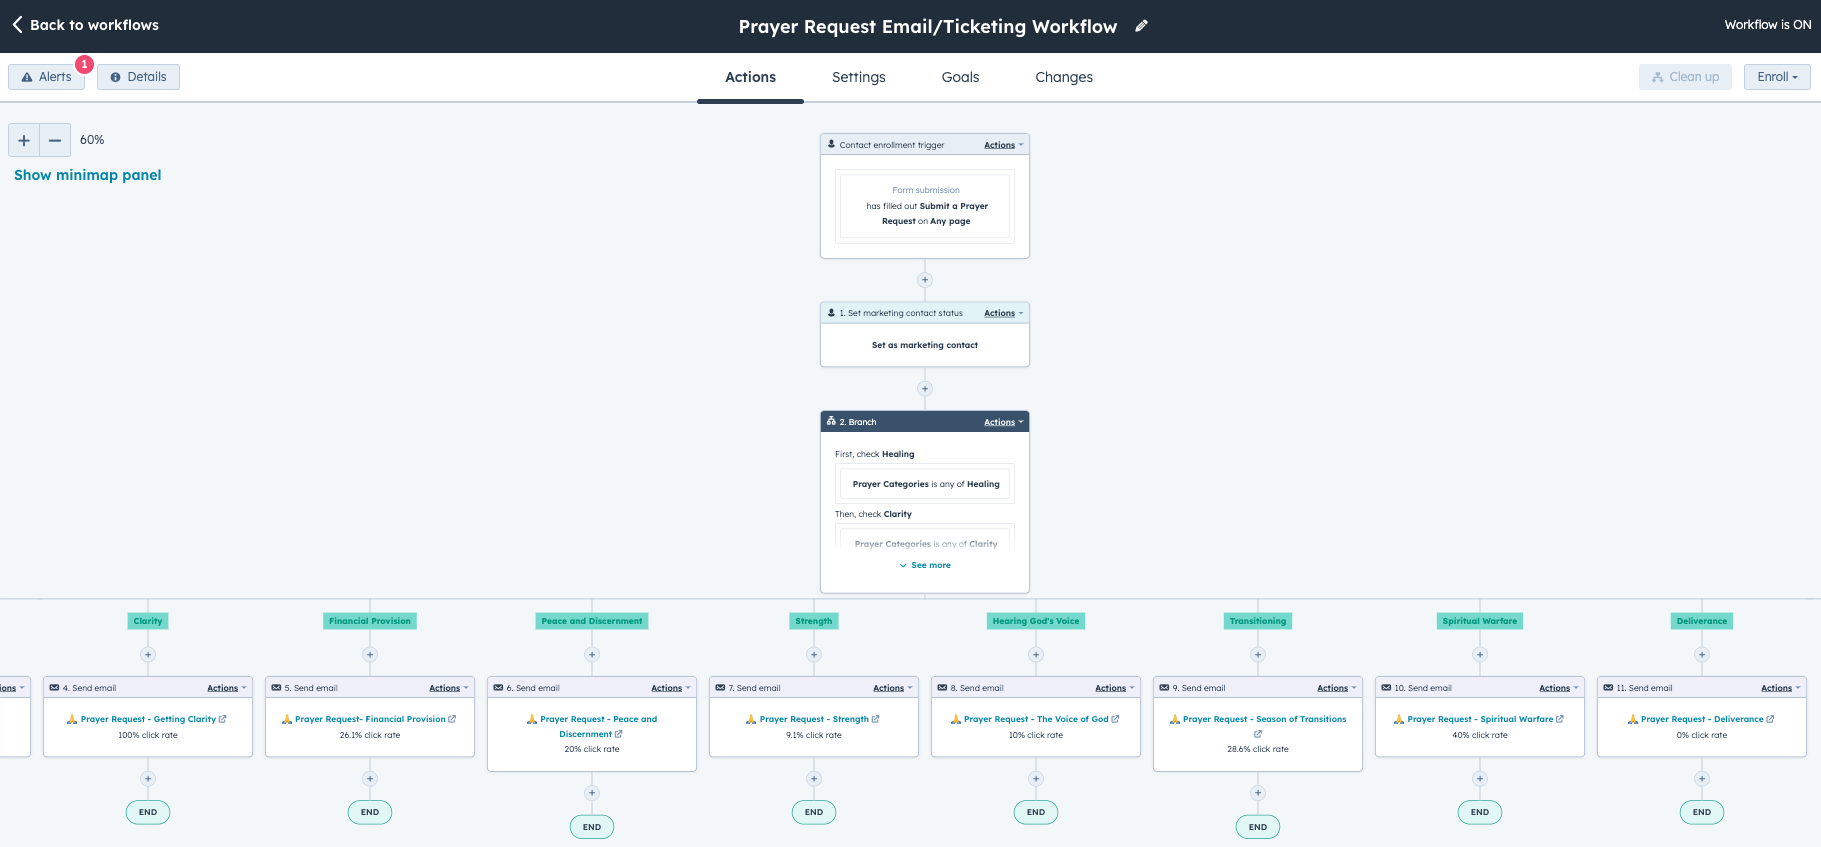Click the END node under Clarity branch

[x=148, y=812]
